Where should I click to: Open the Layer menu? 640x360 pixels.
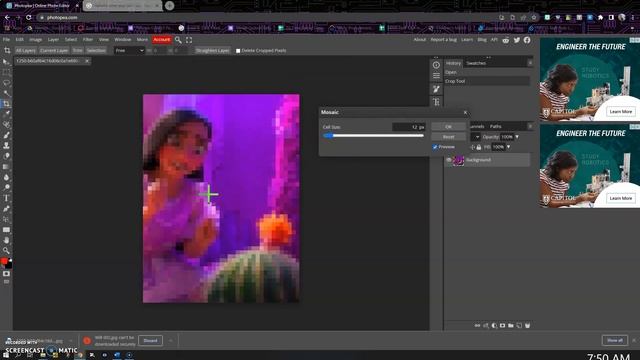click(x=53, y=40)
